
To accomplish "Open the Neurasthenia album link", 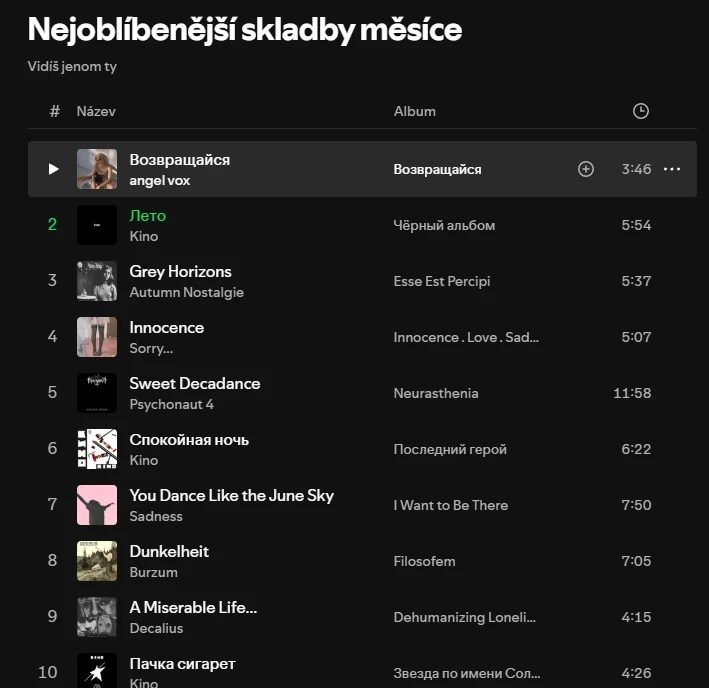I will pyautogui.click(x=436, y=393).
